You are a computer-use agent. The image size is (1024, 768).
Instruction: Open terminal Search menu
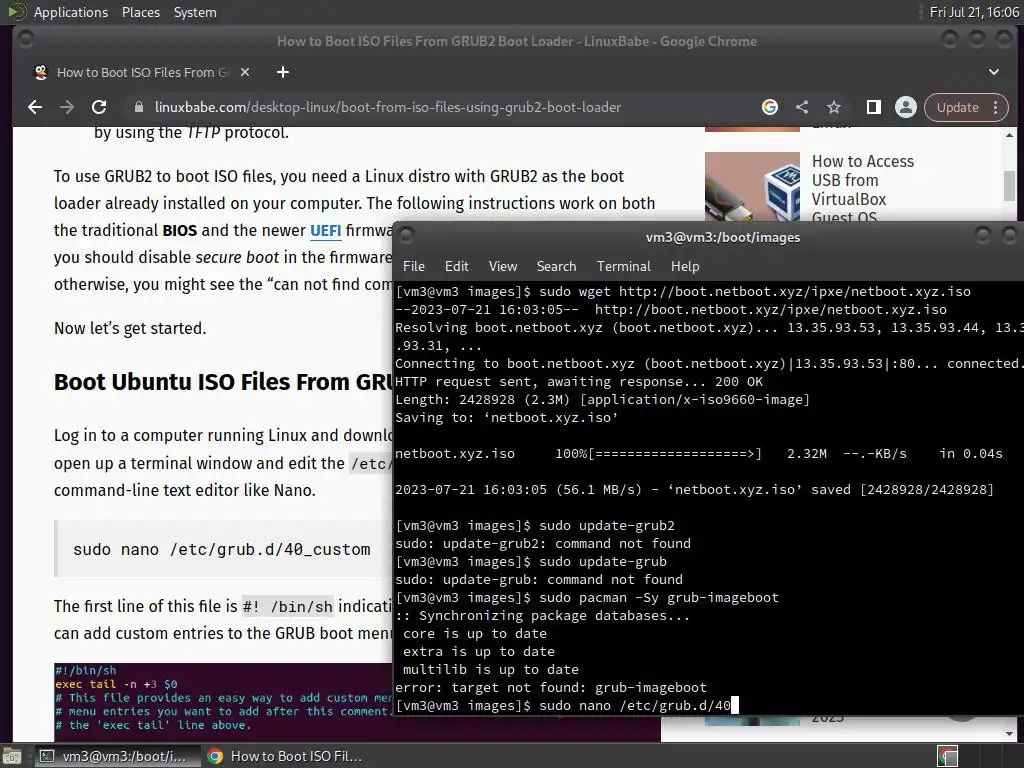click(556, 266)
